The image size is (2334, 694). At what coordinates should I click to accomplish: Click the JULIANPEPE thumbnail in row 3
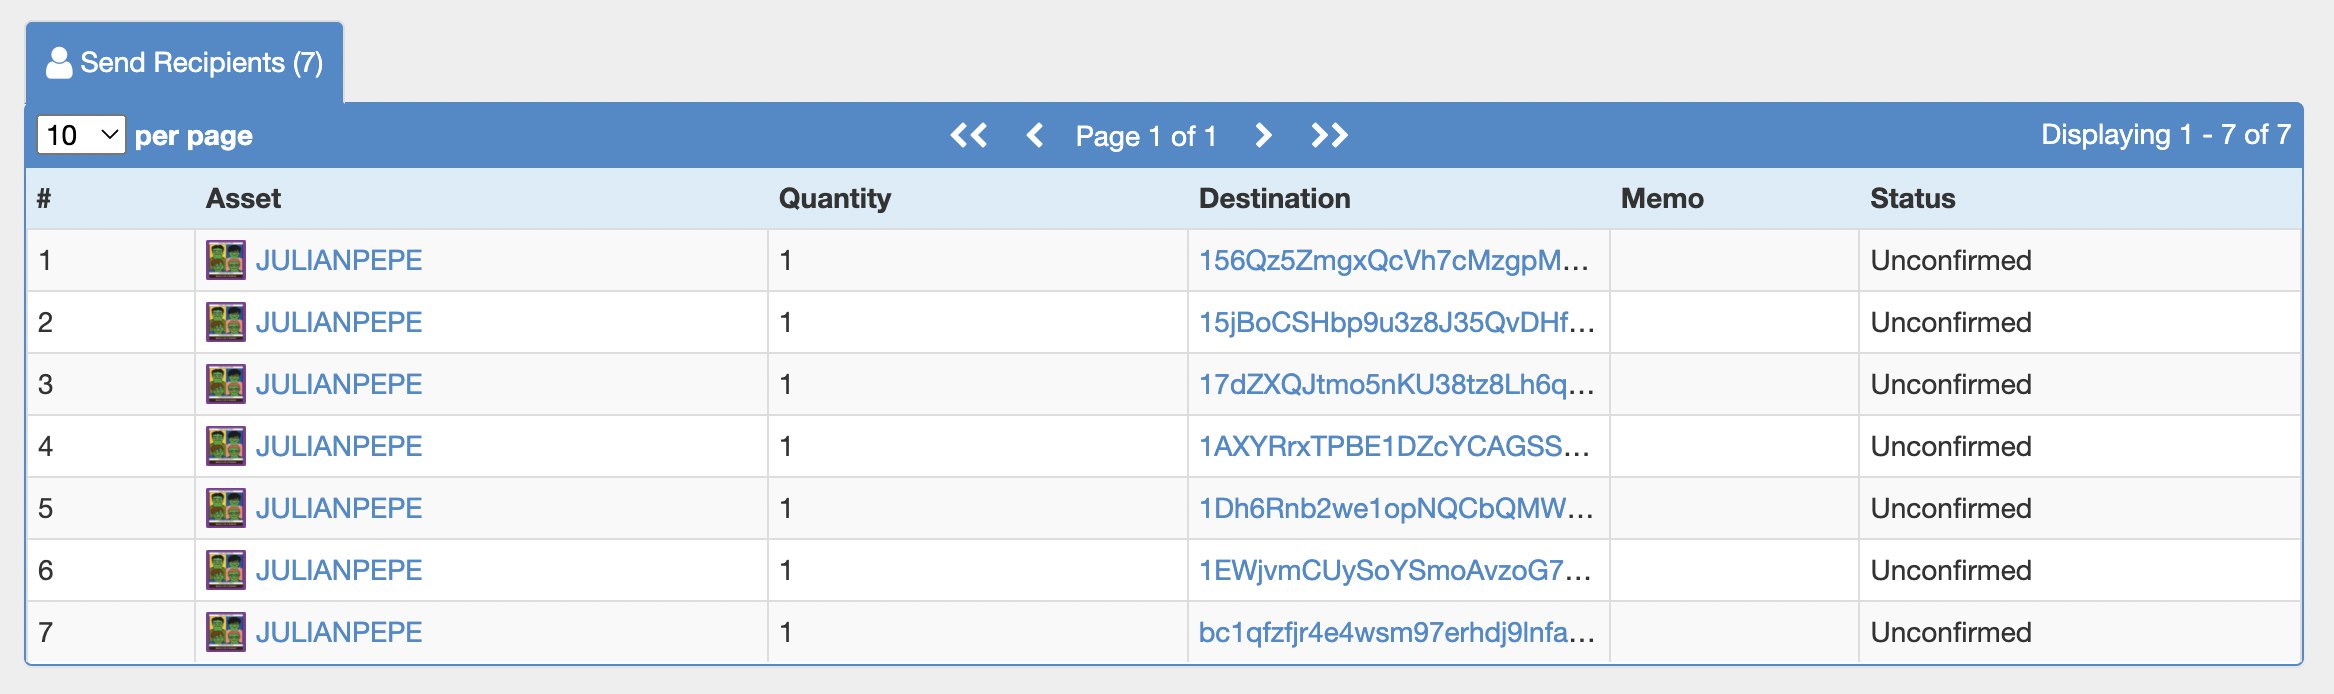coord(226,384)
